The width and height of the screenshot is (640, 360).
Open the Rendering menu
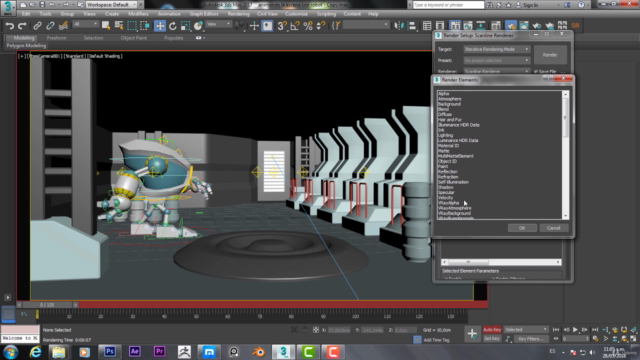click(238, 14)
